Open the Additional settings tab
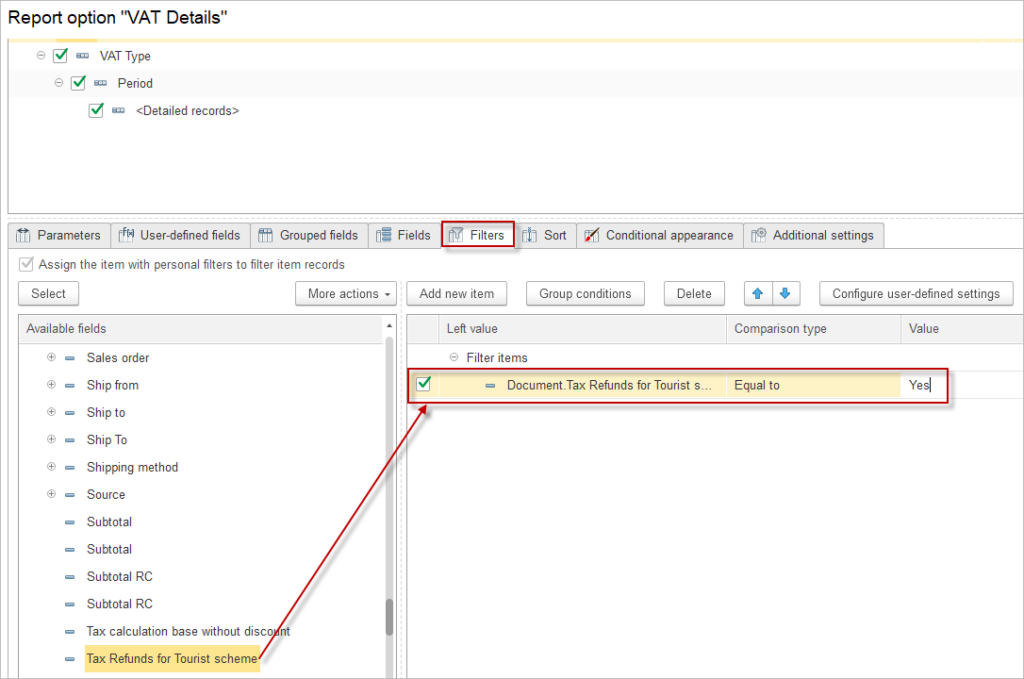 pyautogui.click(x=814, y=236)
